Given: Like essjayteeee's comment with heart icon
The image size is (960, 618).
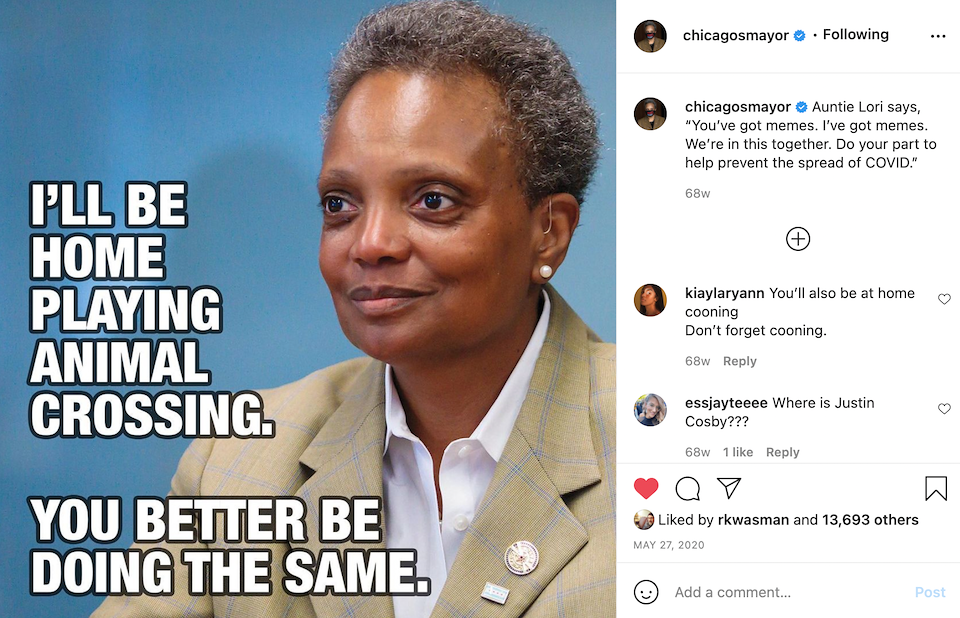Looking at the screenshot, I should pyautogui.click(x=944, y=409).
